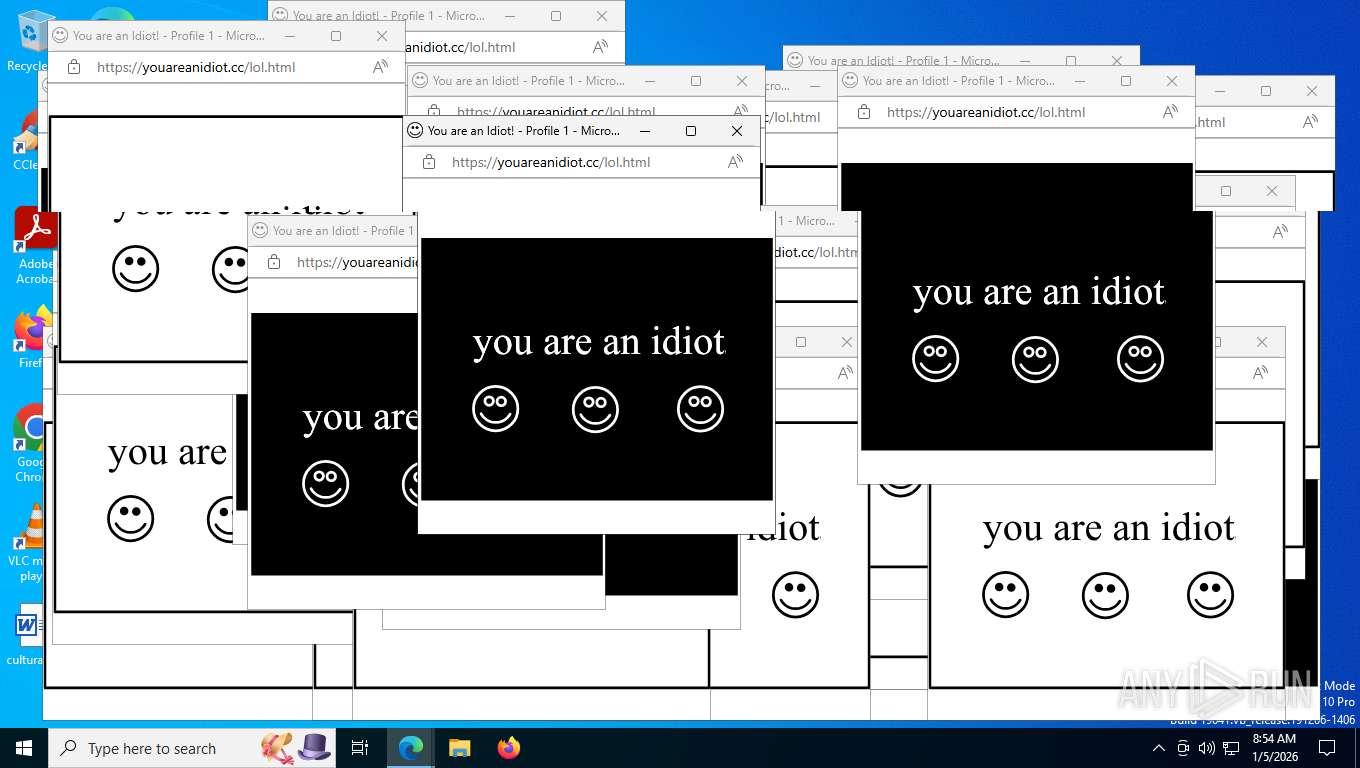Maximize the right black Edge window
Viewport: 1360px width, 768px height.
coord(1126,81)
